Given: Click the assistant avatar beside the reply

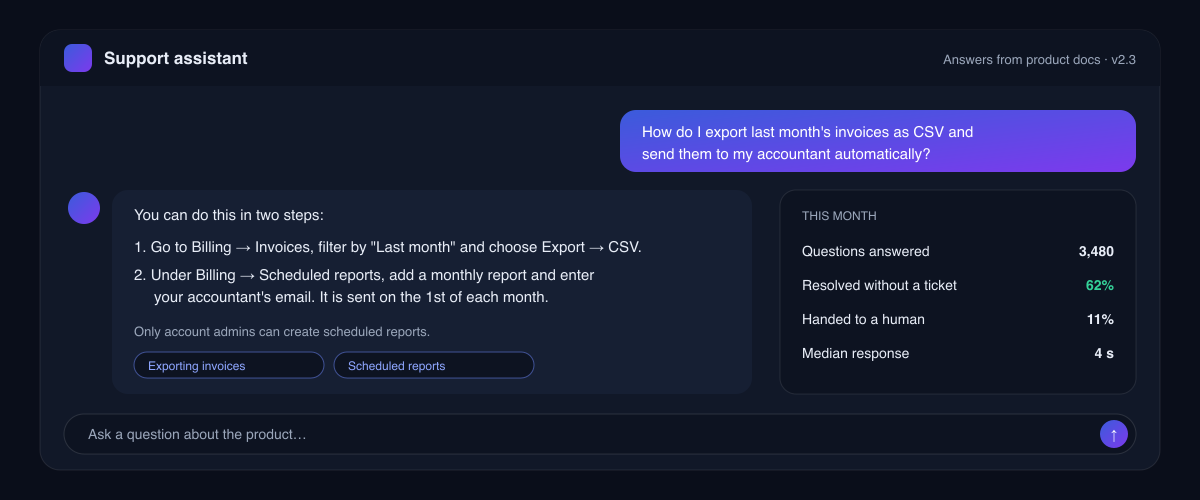Looking at the screenshot, I should pos(84,208).
